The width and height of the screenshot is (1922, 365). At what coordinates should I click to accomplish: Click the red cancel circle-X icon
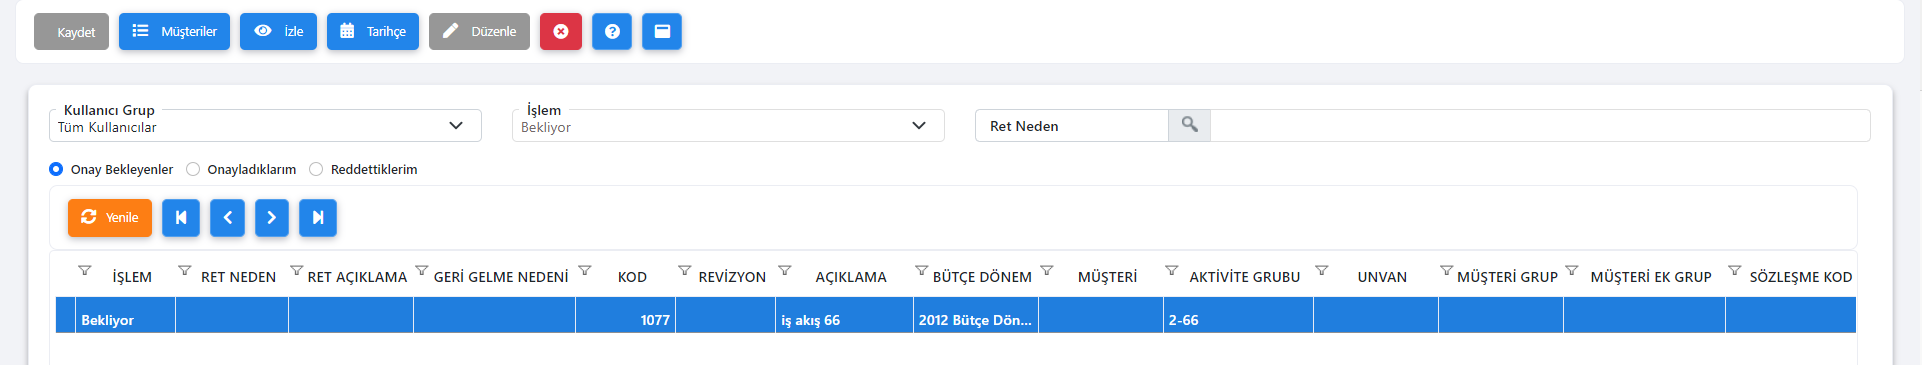coord(561,32)
